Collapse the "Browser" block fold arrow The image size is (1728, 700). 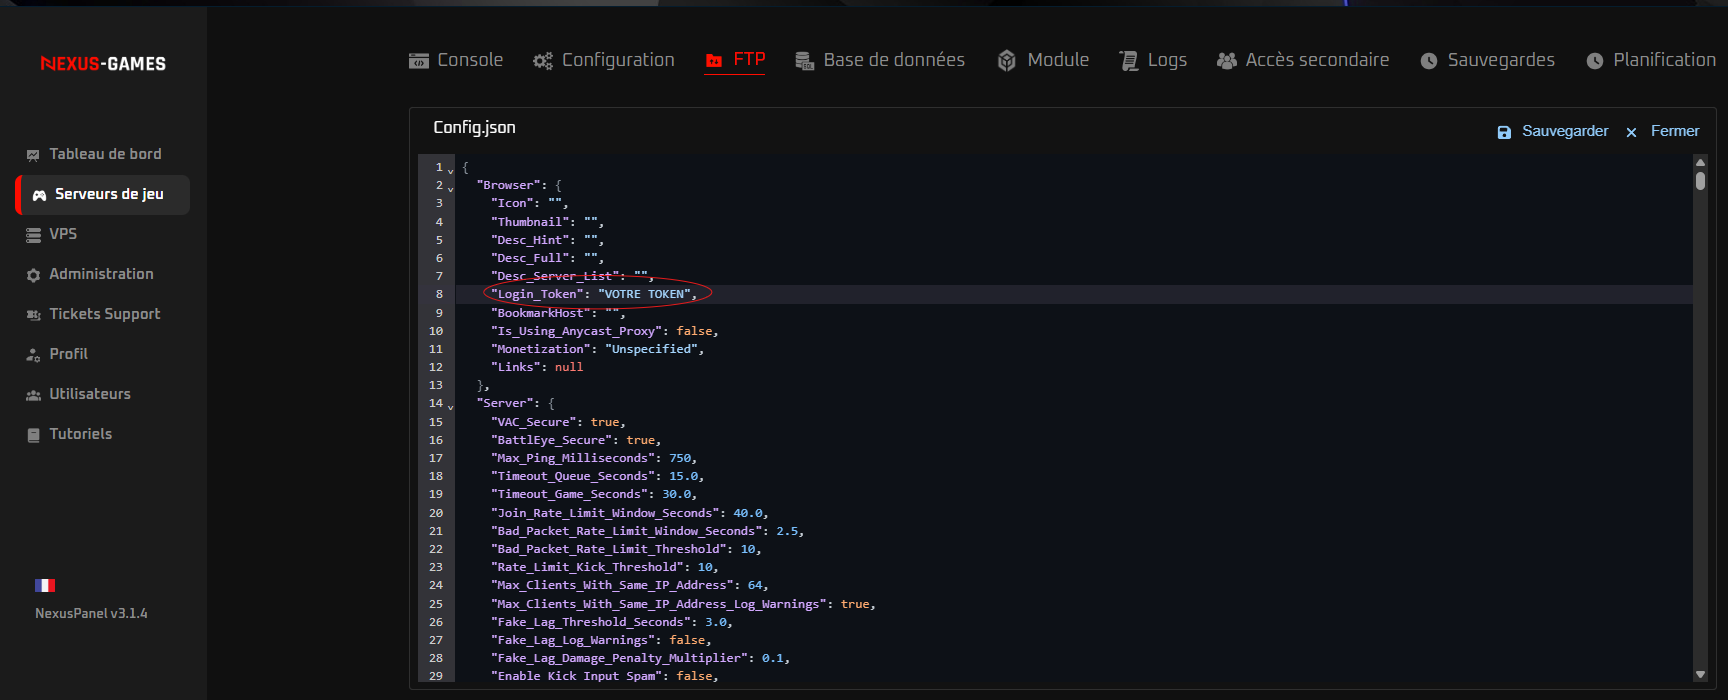point(450,188)
